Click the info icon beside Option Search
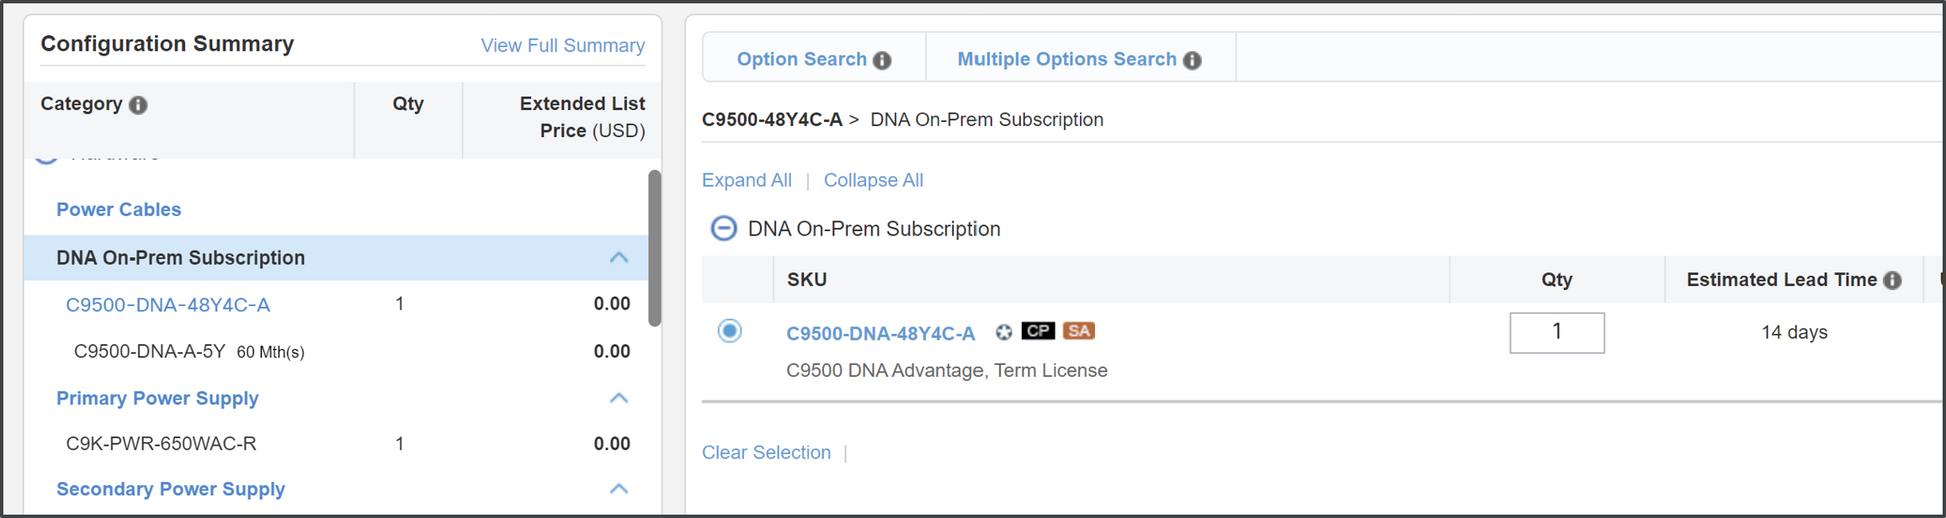This screenshot has width=1946, height=518. click(x=882, y=60)
